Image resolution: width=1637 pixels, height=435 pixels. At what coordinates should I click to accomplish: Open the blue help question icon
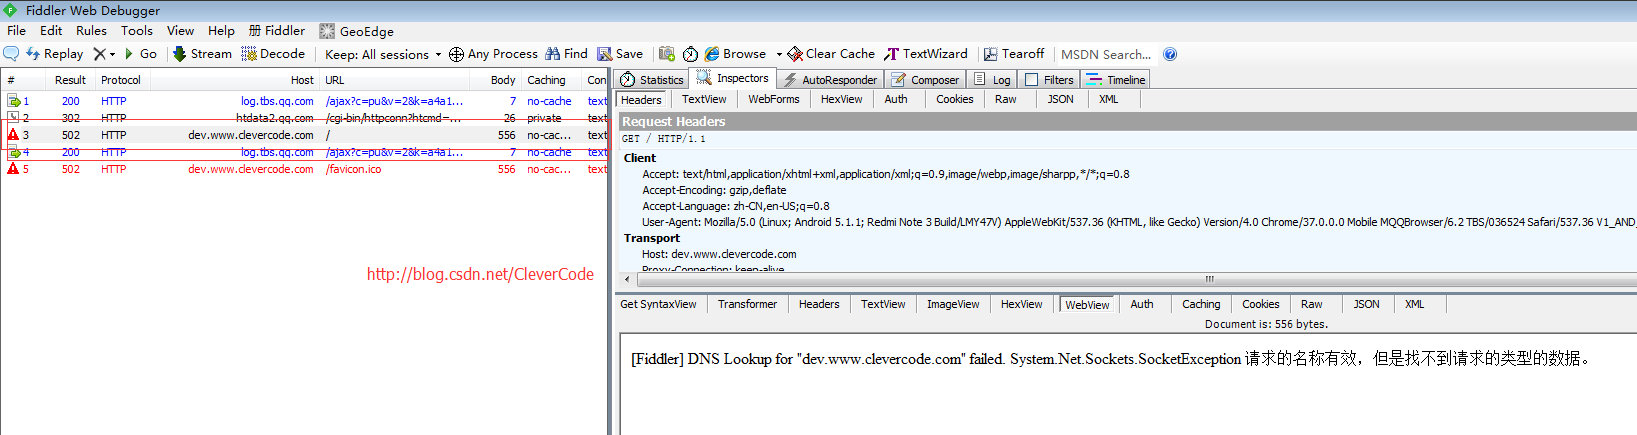(1170, 54)
